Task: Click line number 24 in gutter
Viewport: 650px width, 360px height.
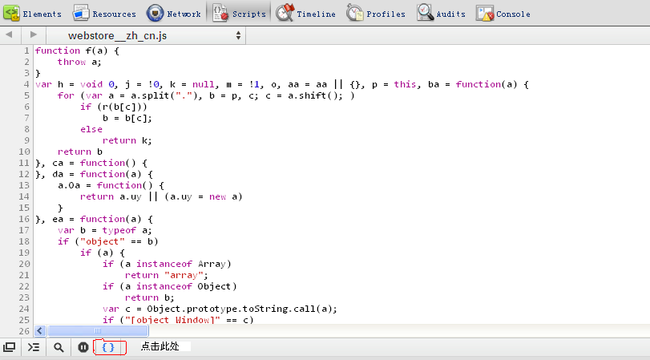Action: point(24,309)
